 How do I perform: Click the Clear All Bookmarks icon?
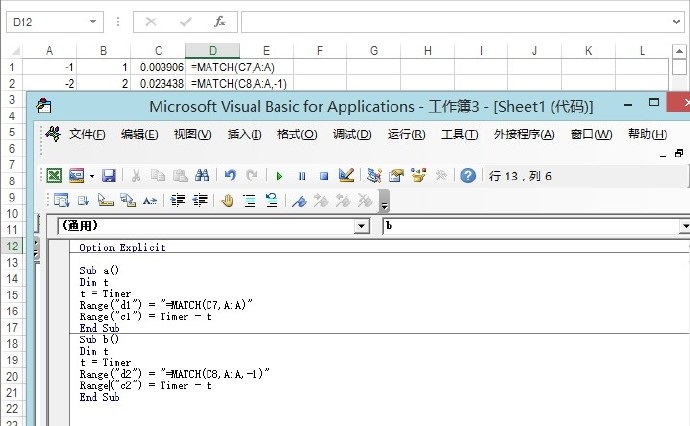pos(365,201)
